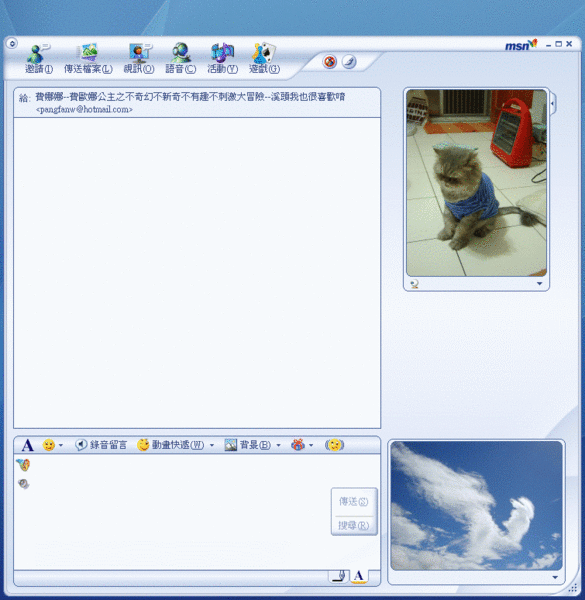Switch to text typing A tab
Image resolution: width=585 pixels, height=600 pixels.
[359, 576]
